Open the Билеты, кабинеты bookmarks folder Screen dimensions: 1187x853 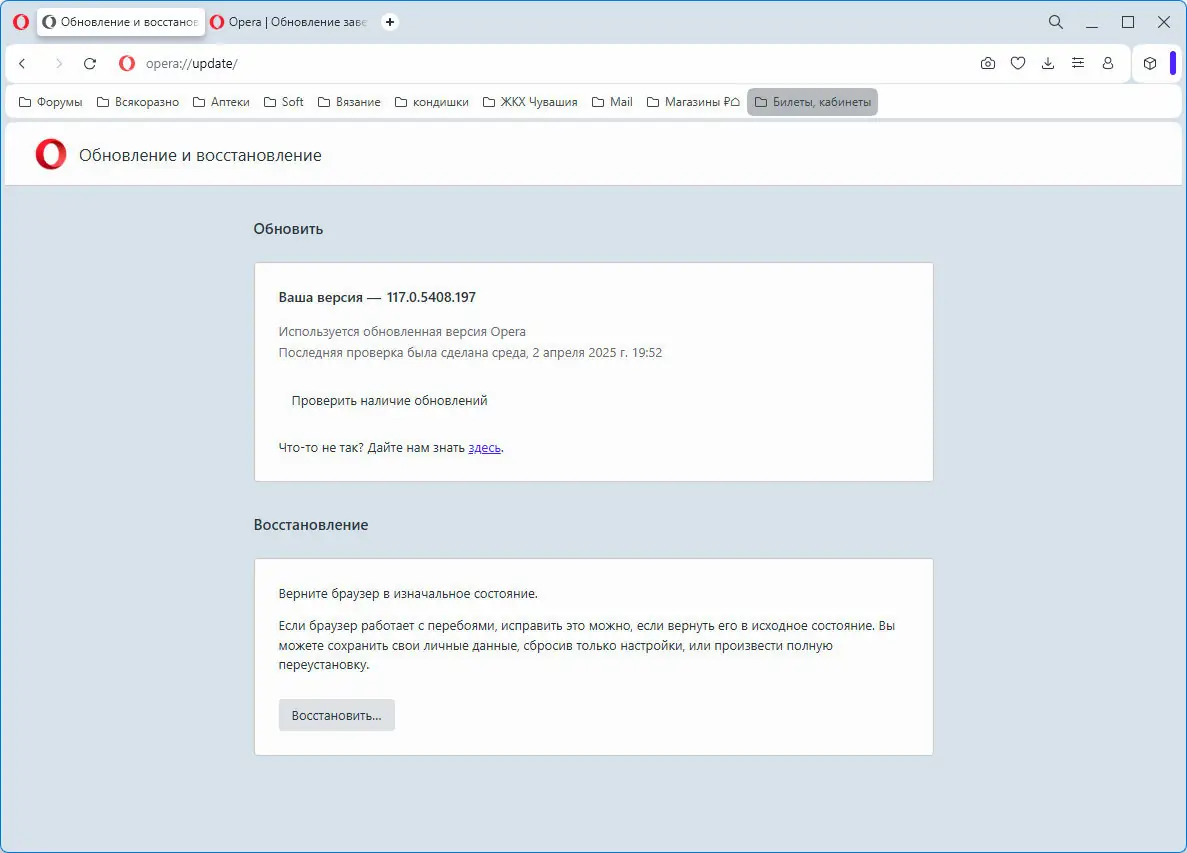[x=812, y=102]
